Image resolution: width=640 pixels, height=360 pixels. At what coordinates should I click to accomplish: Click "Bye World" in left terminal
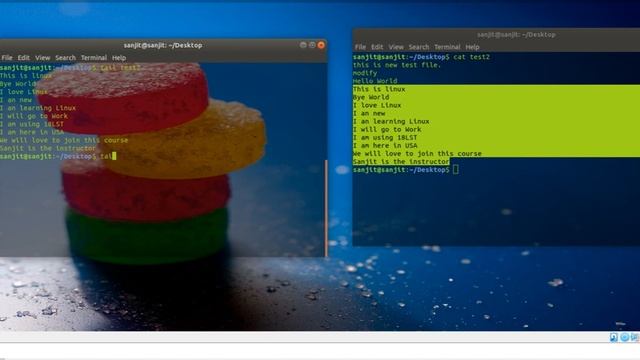[18, 84]
